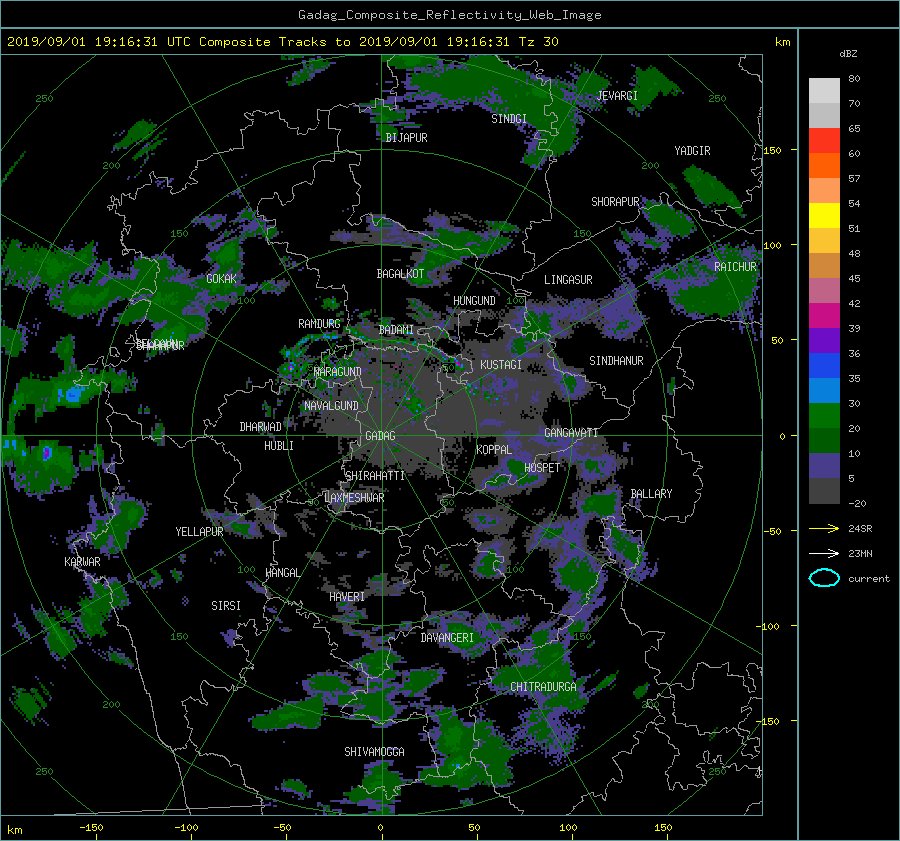900x841 pixels.
Task: Click the HANGAL city label
Action: coord(283,573)
